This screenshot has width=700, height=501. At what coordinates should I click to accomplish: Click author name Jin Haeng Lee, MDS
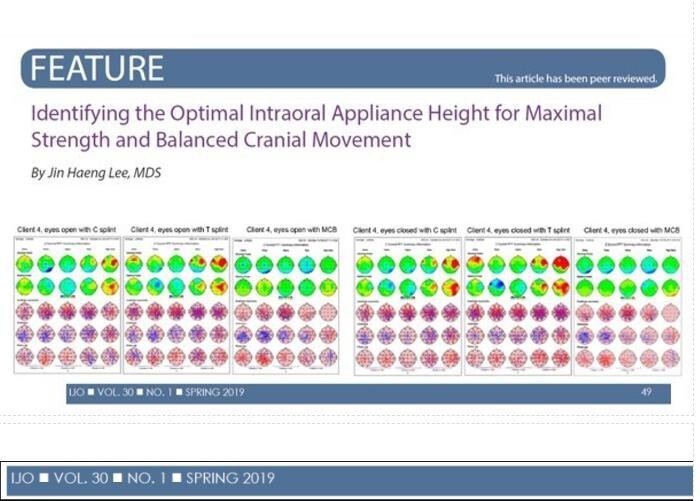click(96, 173)
